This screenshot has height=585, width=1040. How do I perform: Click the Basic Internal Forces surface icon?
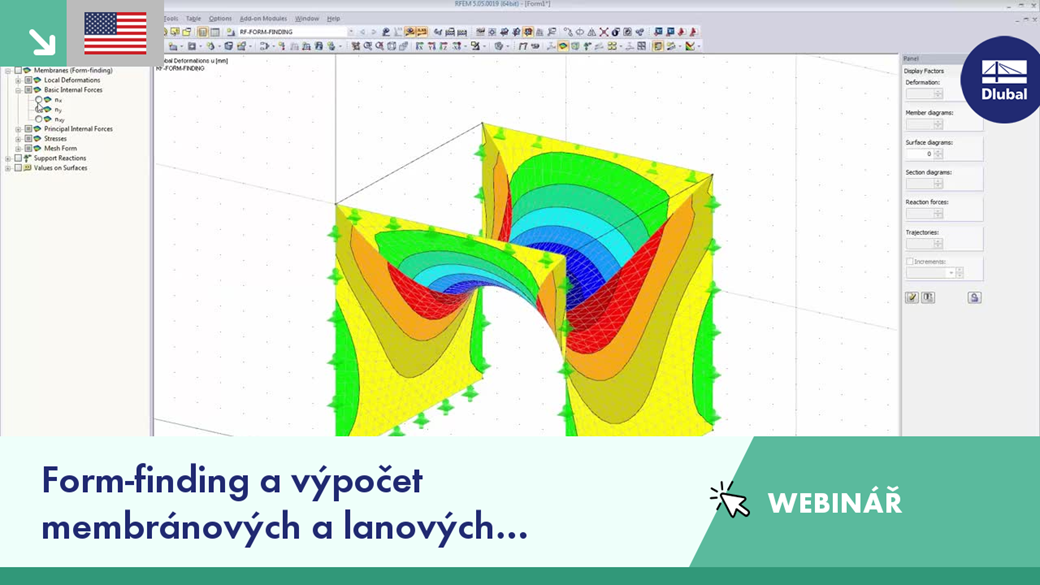click(37, 90)
